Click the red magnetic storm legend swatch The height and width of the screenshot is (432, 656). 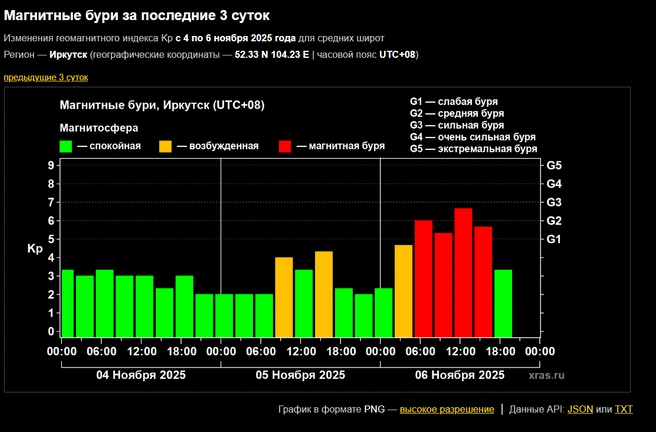click(x=285, y=146)
